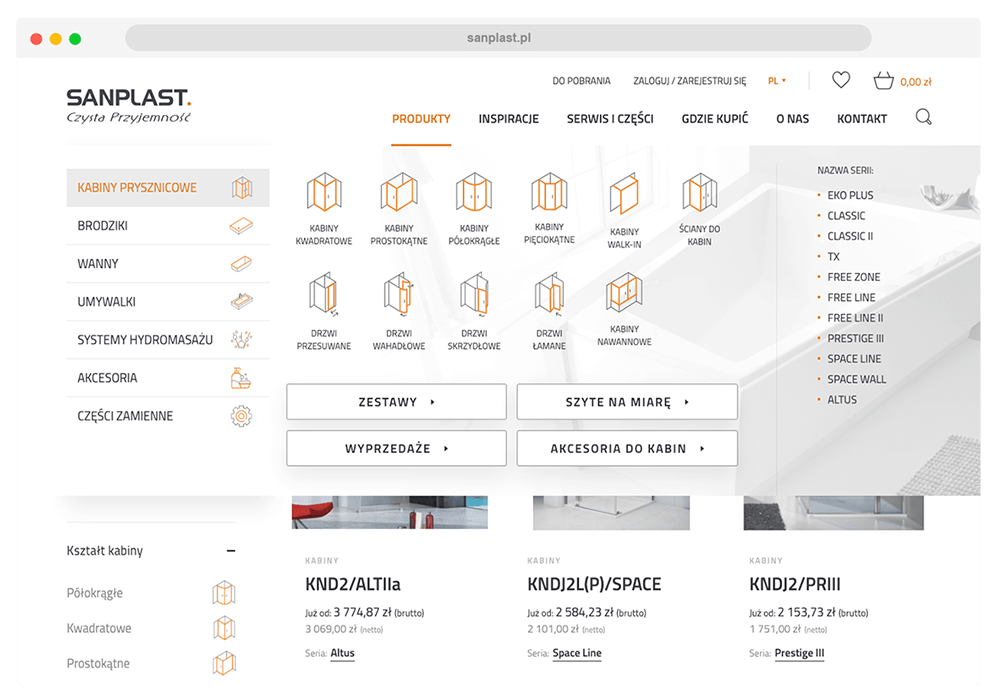The height and width of the screenshot is (700, 1000).
Task: Select the TX series
Action: pyautogui.click(x=834, y=256)
